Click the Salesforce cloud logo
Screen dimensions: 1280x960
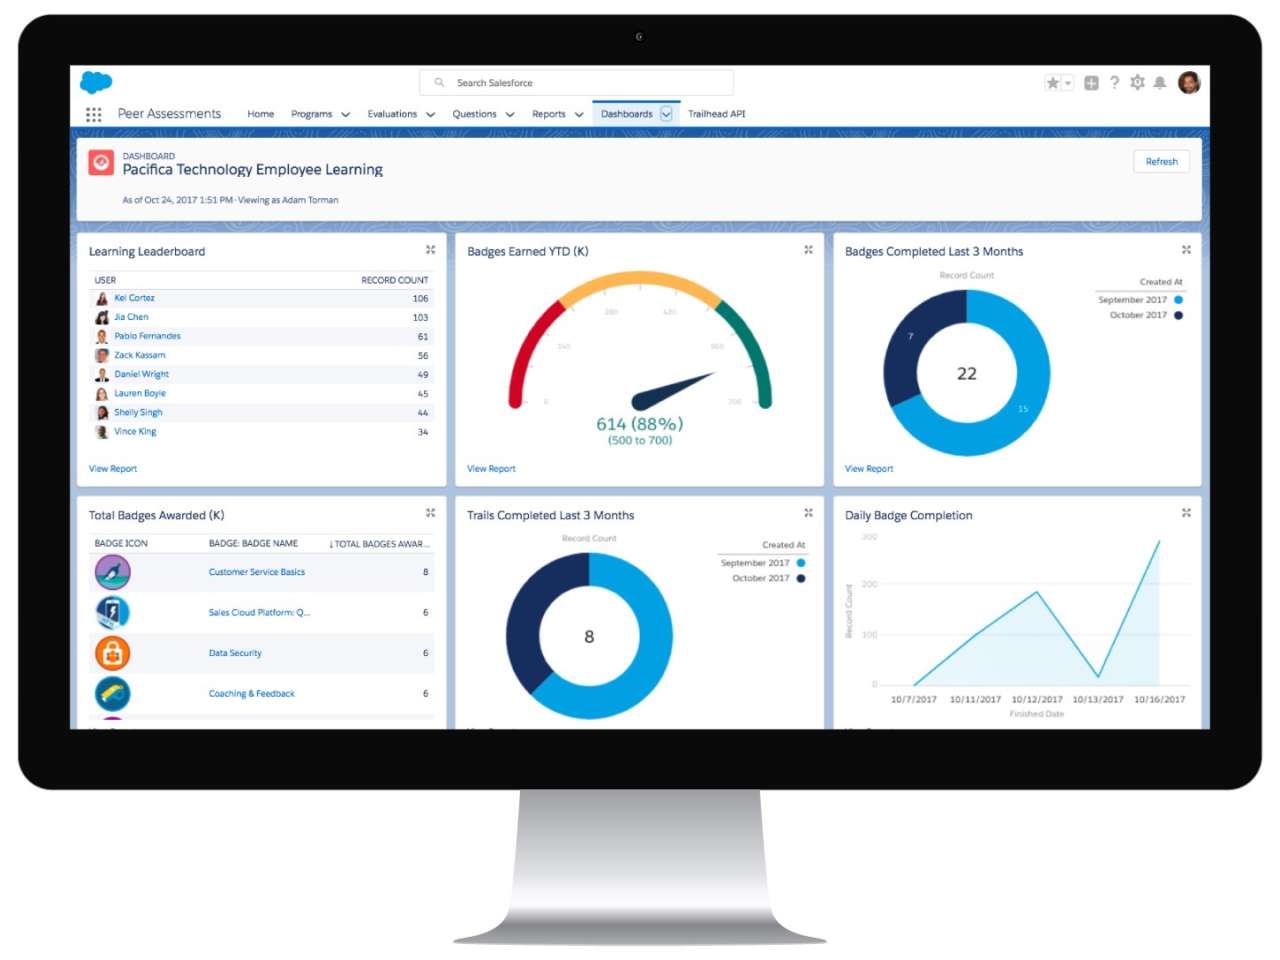coord(96,82)
